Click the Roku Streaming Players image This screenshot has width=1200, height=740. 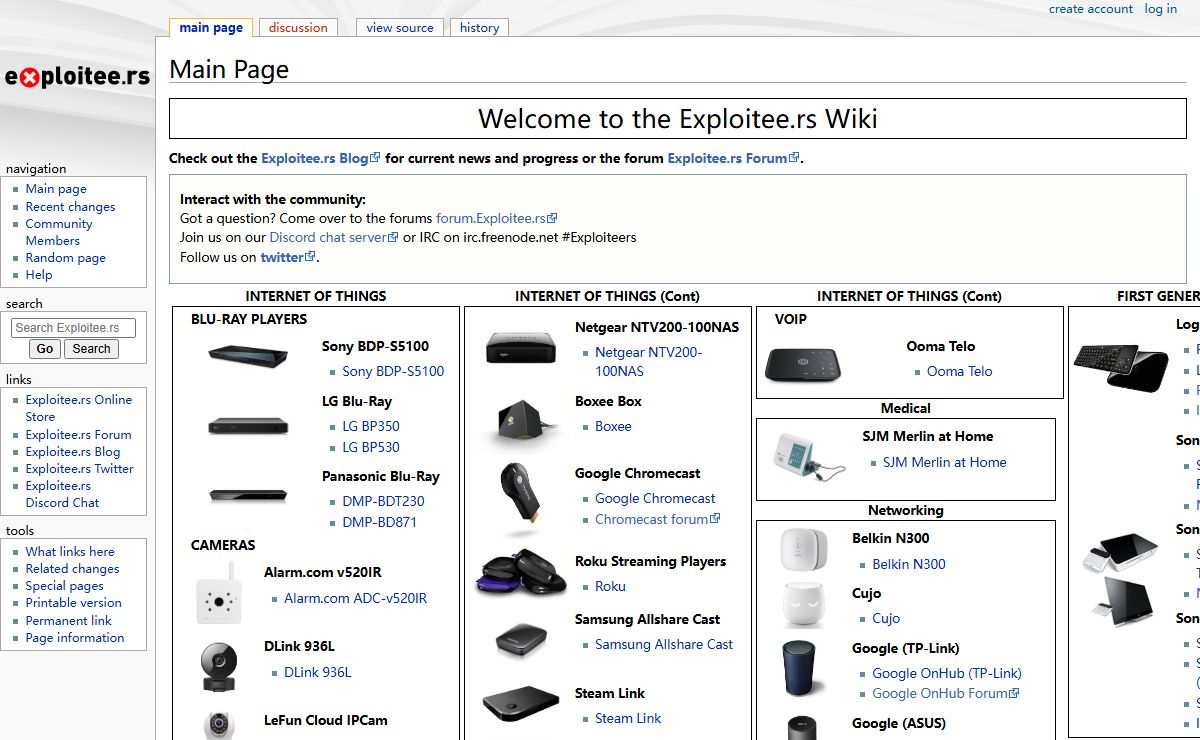[520, 572]
